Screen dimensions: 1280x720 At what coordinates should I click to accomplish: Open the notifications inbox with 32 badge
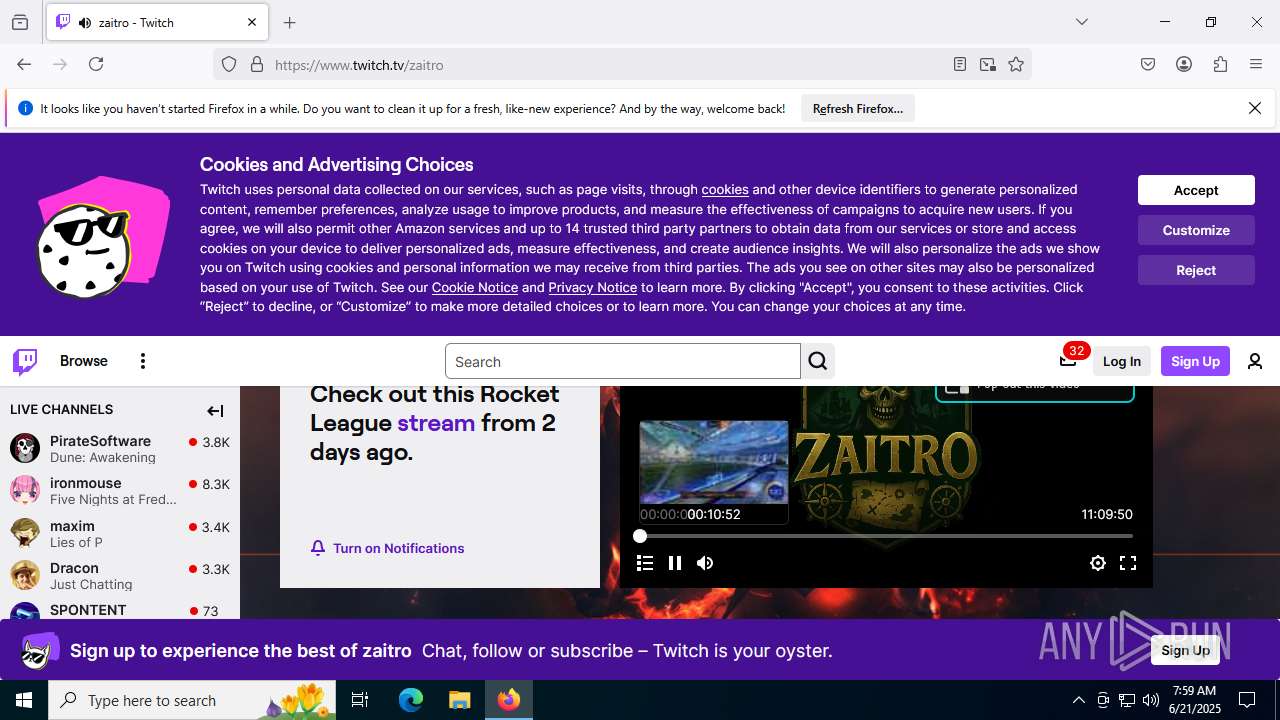[1068, 361]
